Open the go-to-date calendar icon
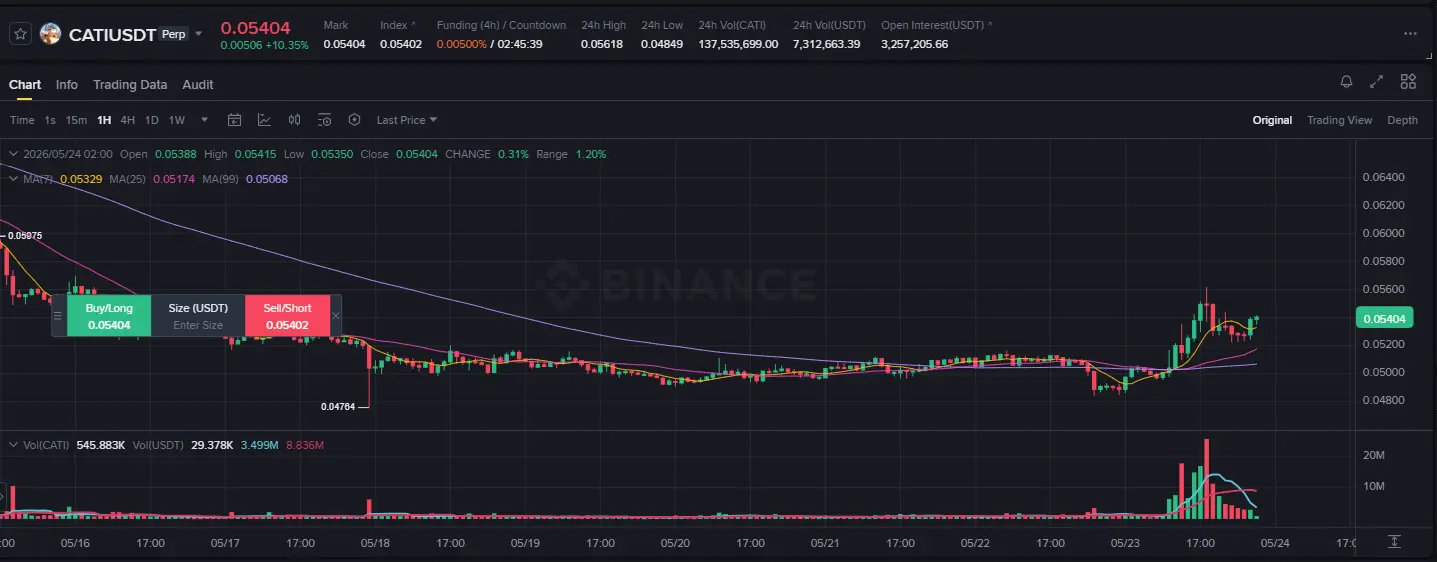 235,120
